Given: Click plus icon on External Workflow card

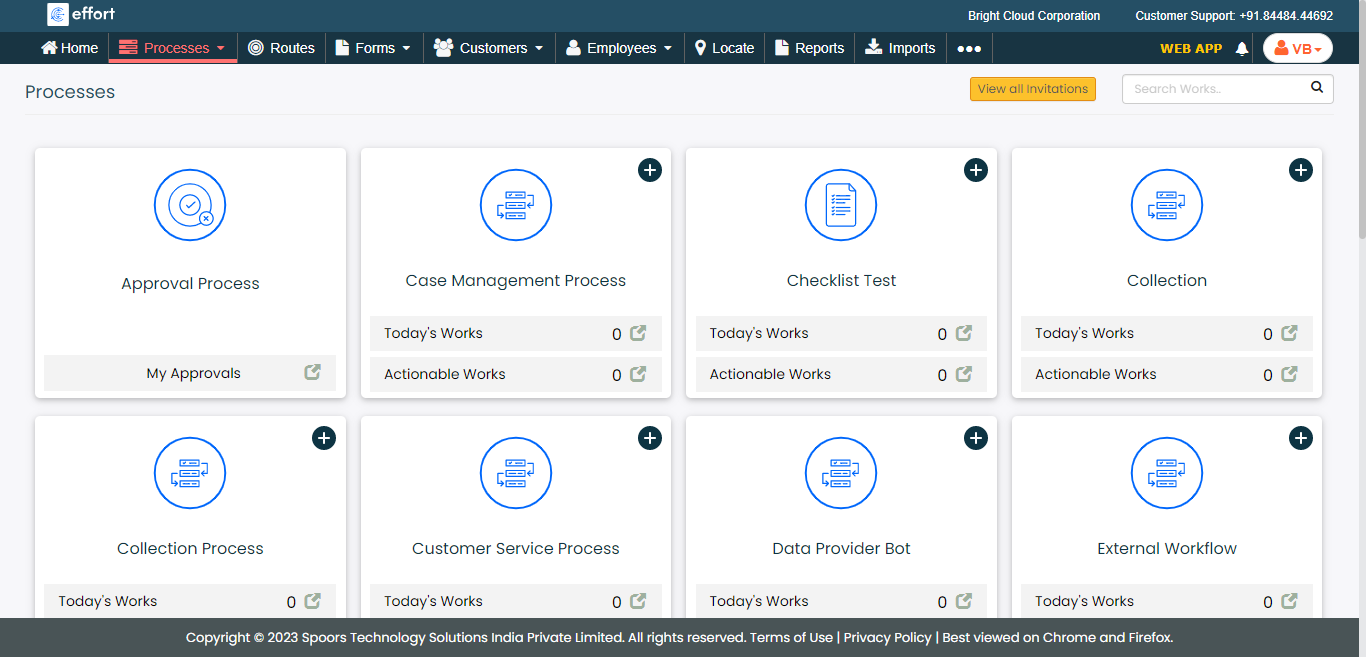Looking at the screenshot, I should coord(1300,438).
